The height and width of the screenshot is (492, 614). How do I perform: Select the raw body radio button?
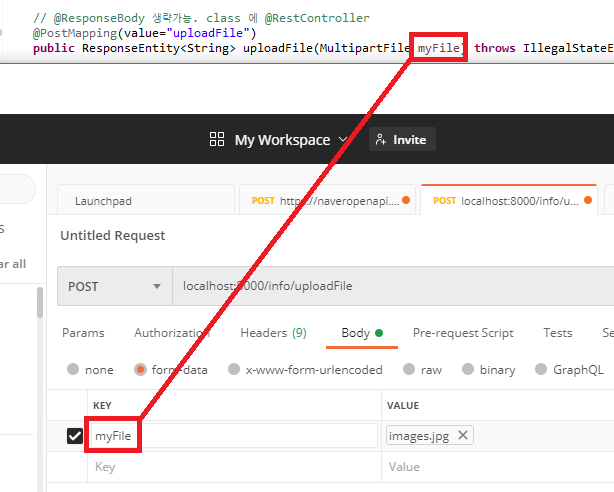point(409,369)
